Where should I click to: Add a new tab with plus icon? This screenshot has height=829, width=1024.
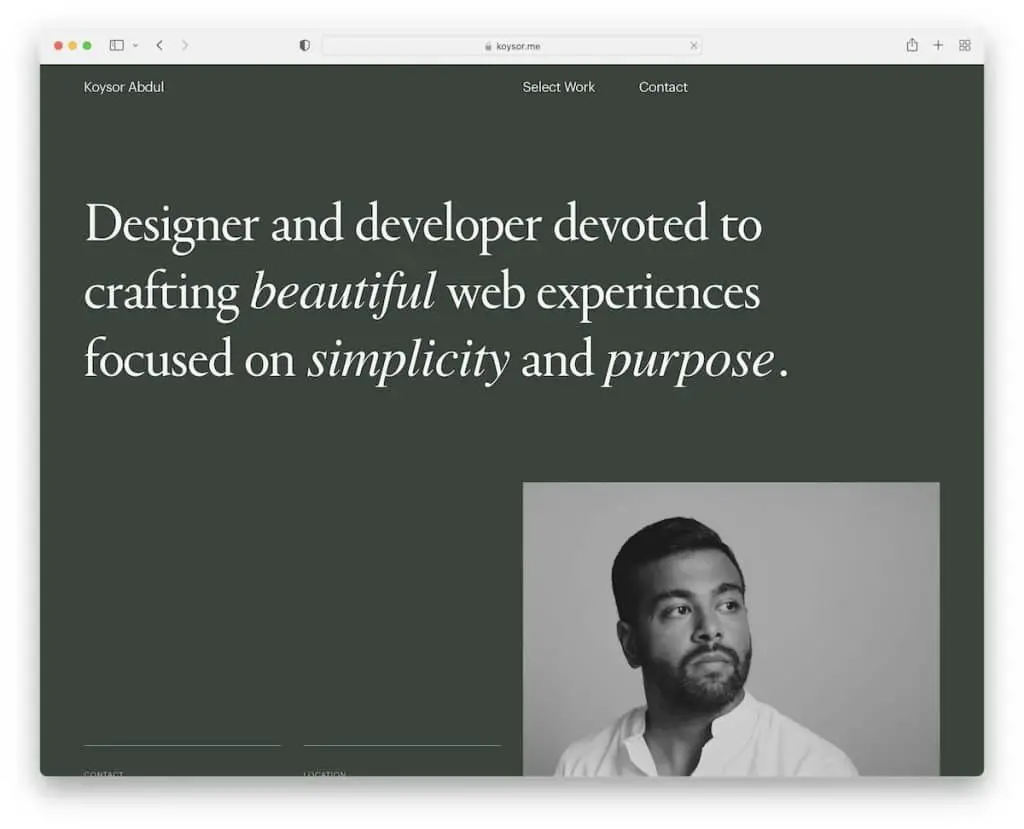pos(938,45)
